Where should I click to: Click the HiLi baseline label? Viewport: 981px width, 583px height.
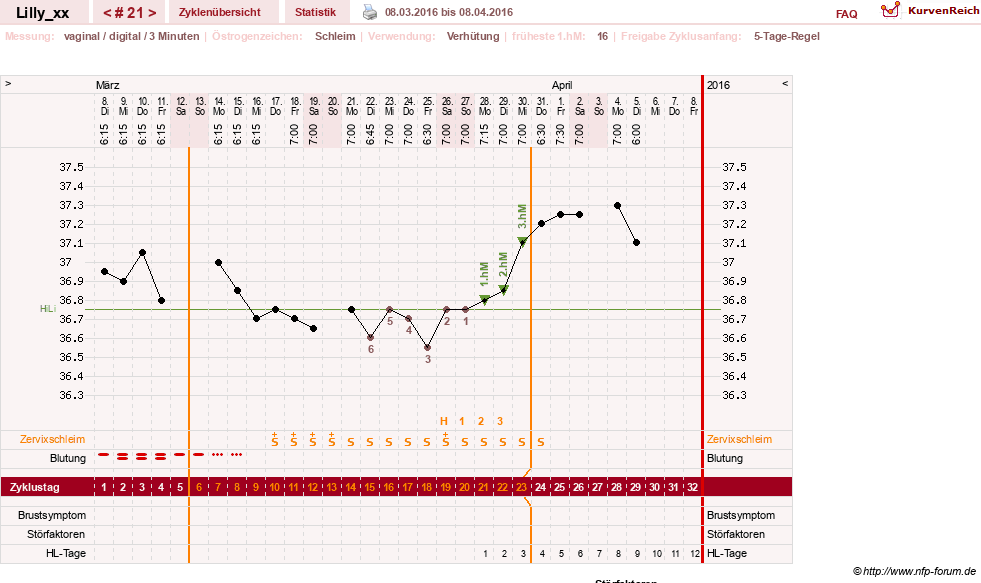48,309
